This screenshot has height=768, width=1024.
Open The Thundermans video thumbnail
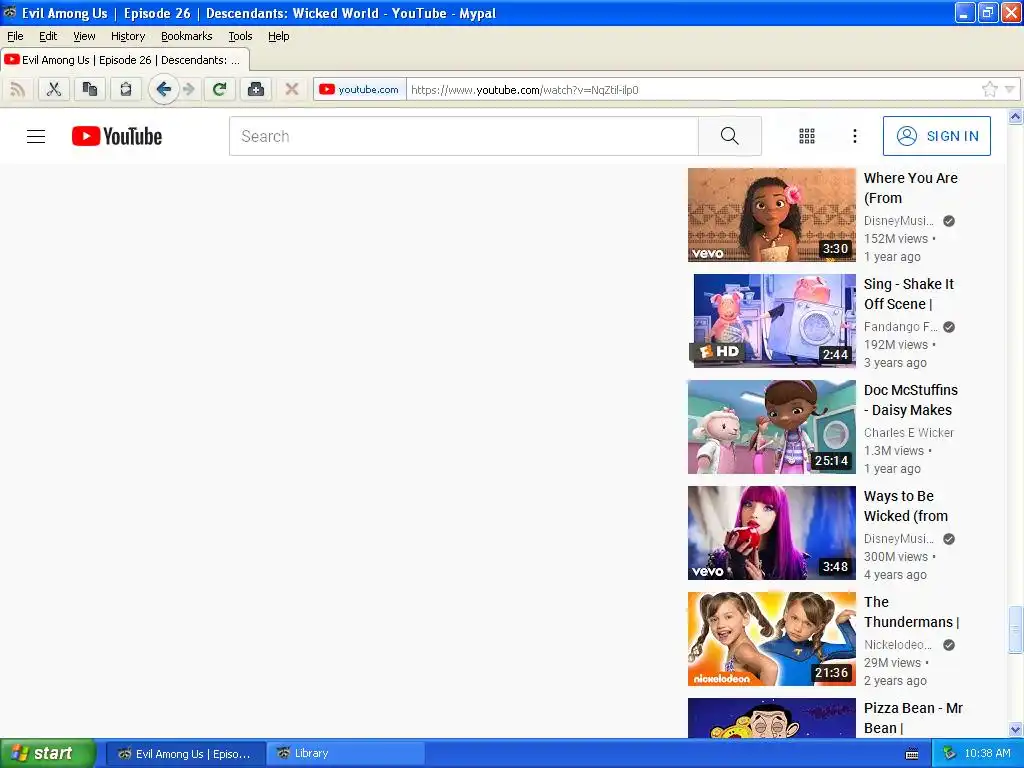[x=771, y=639]
